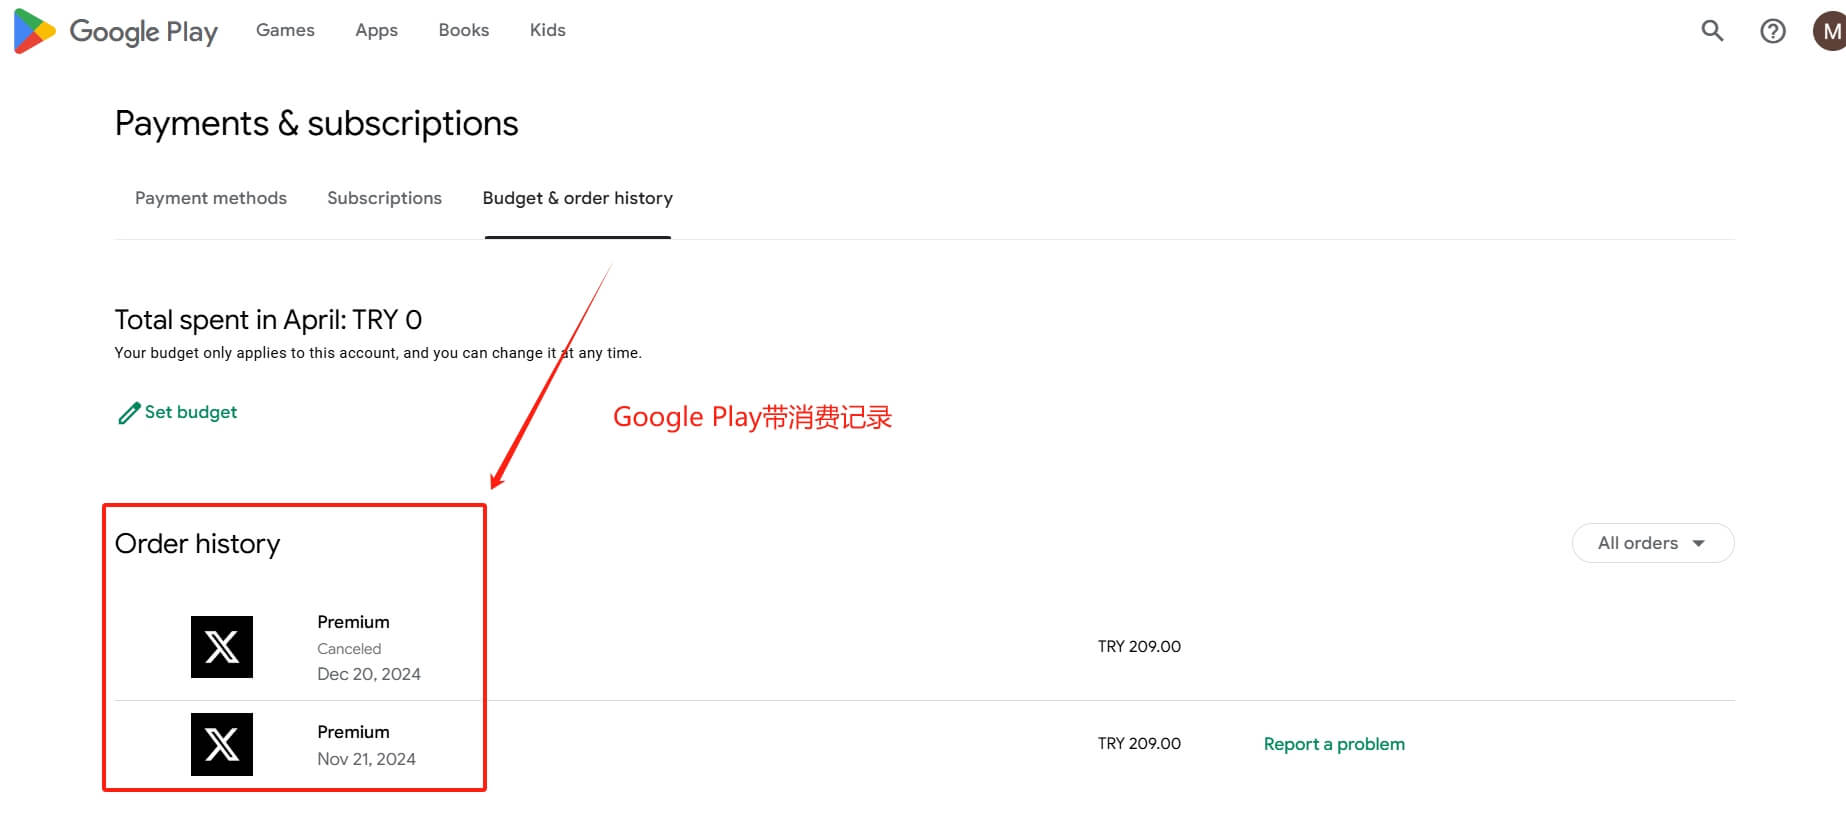The image size is (1846, 820).
Task: Click the Set budget link
Action: [x=191, y=412]
